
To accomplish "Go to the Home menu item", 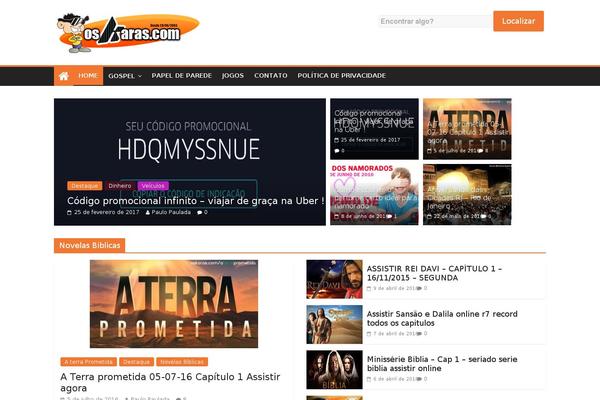I will pos(88,76).
